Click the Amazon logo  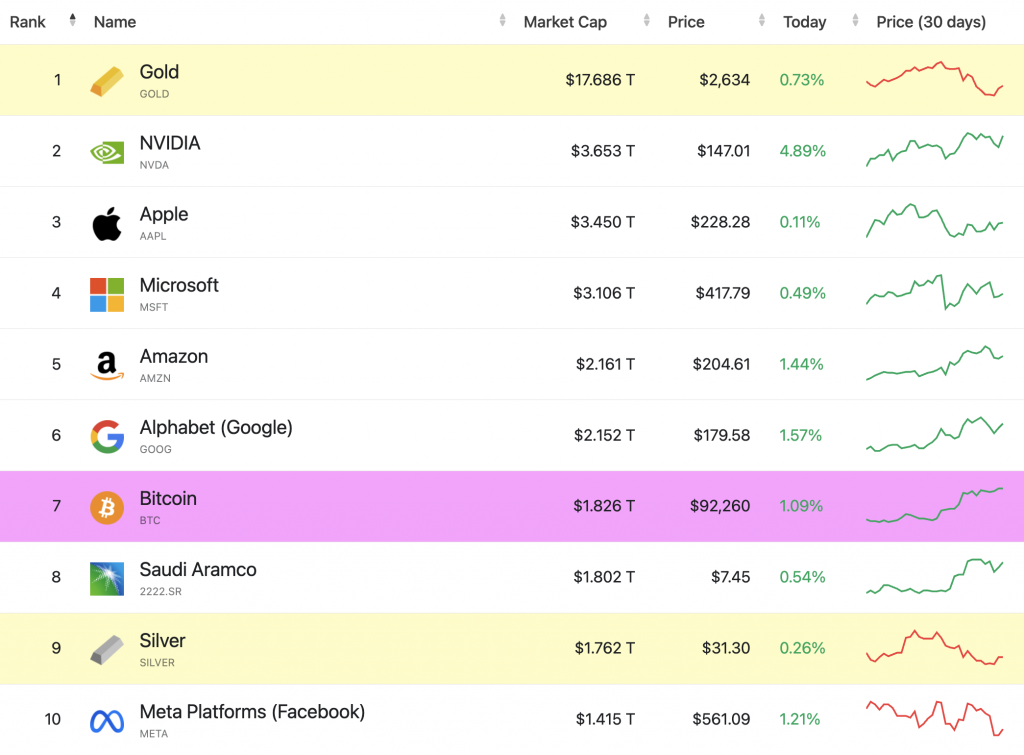coord(107,364)
